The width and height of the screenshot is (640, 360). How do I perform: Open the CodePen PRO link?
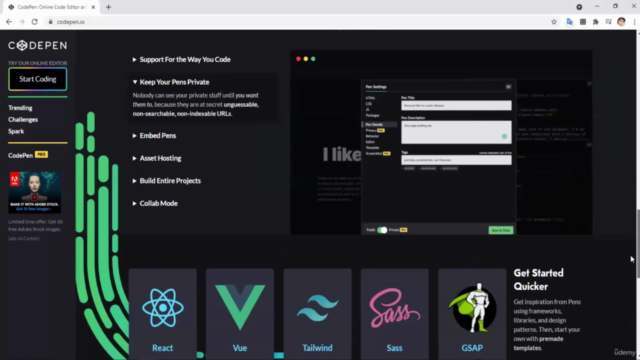tap(28, 155)
